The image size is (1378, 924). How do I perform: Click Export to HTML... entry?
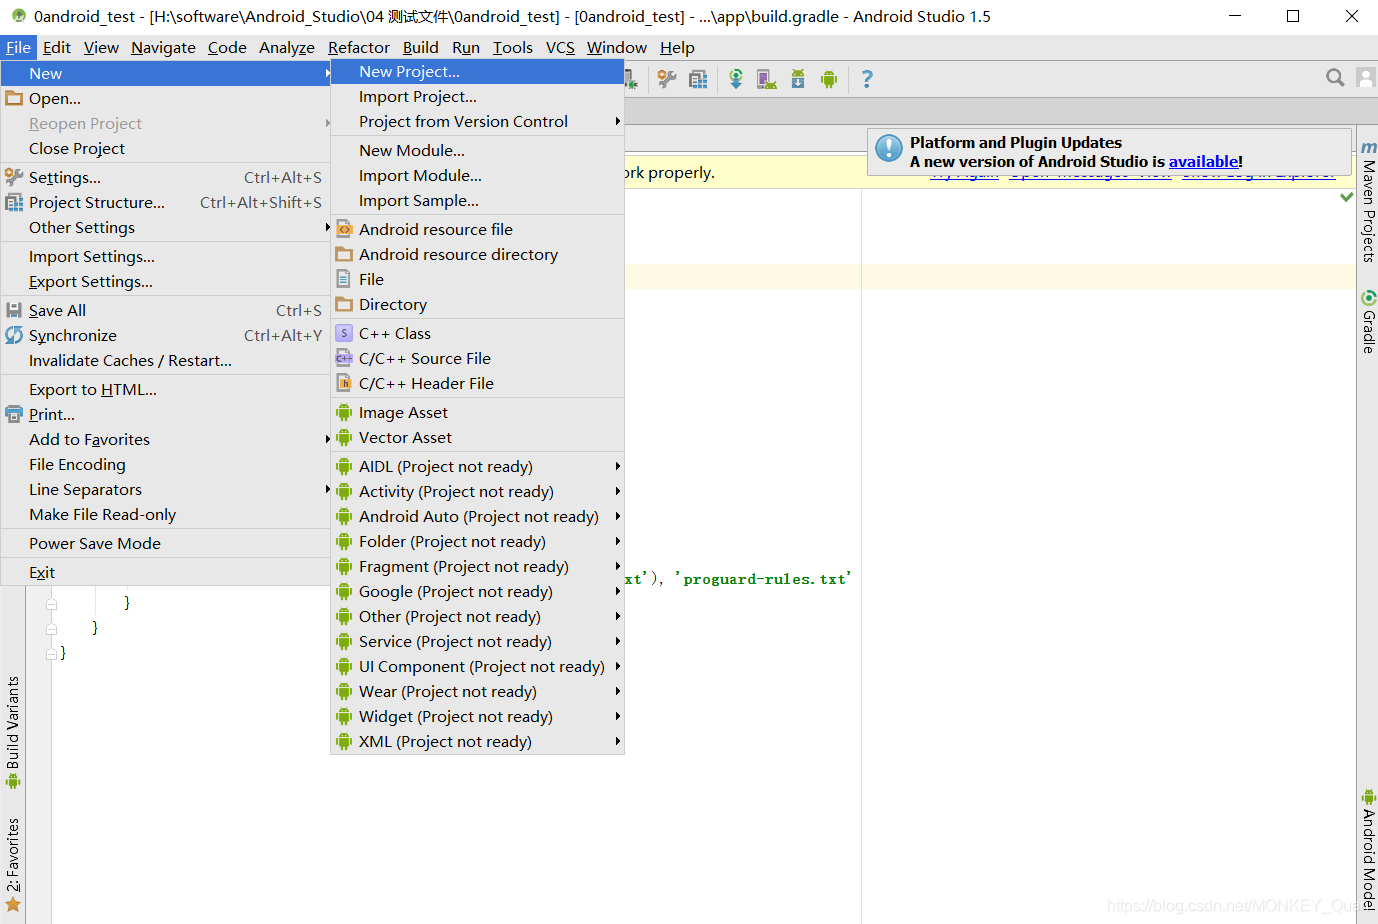(x=165, y=389)
